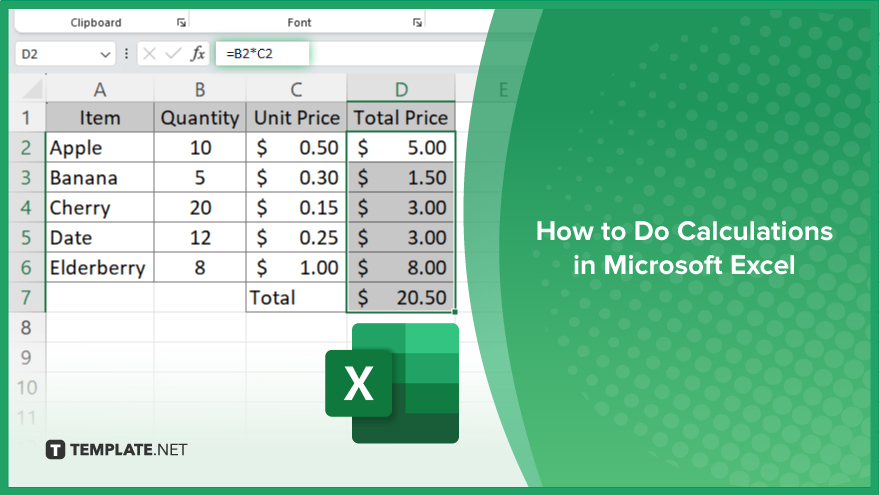Click the Name Box showing D2
Screen dimensions: 880x495
65,54
